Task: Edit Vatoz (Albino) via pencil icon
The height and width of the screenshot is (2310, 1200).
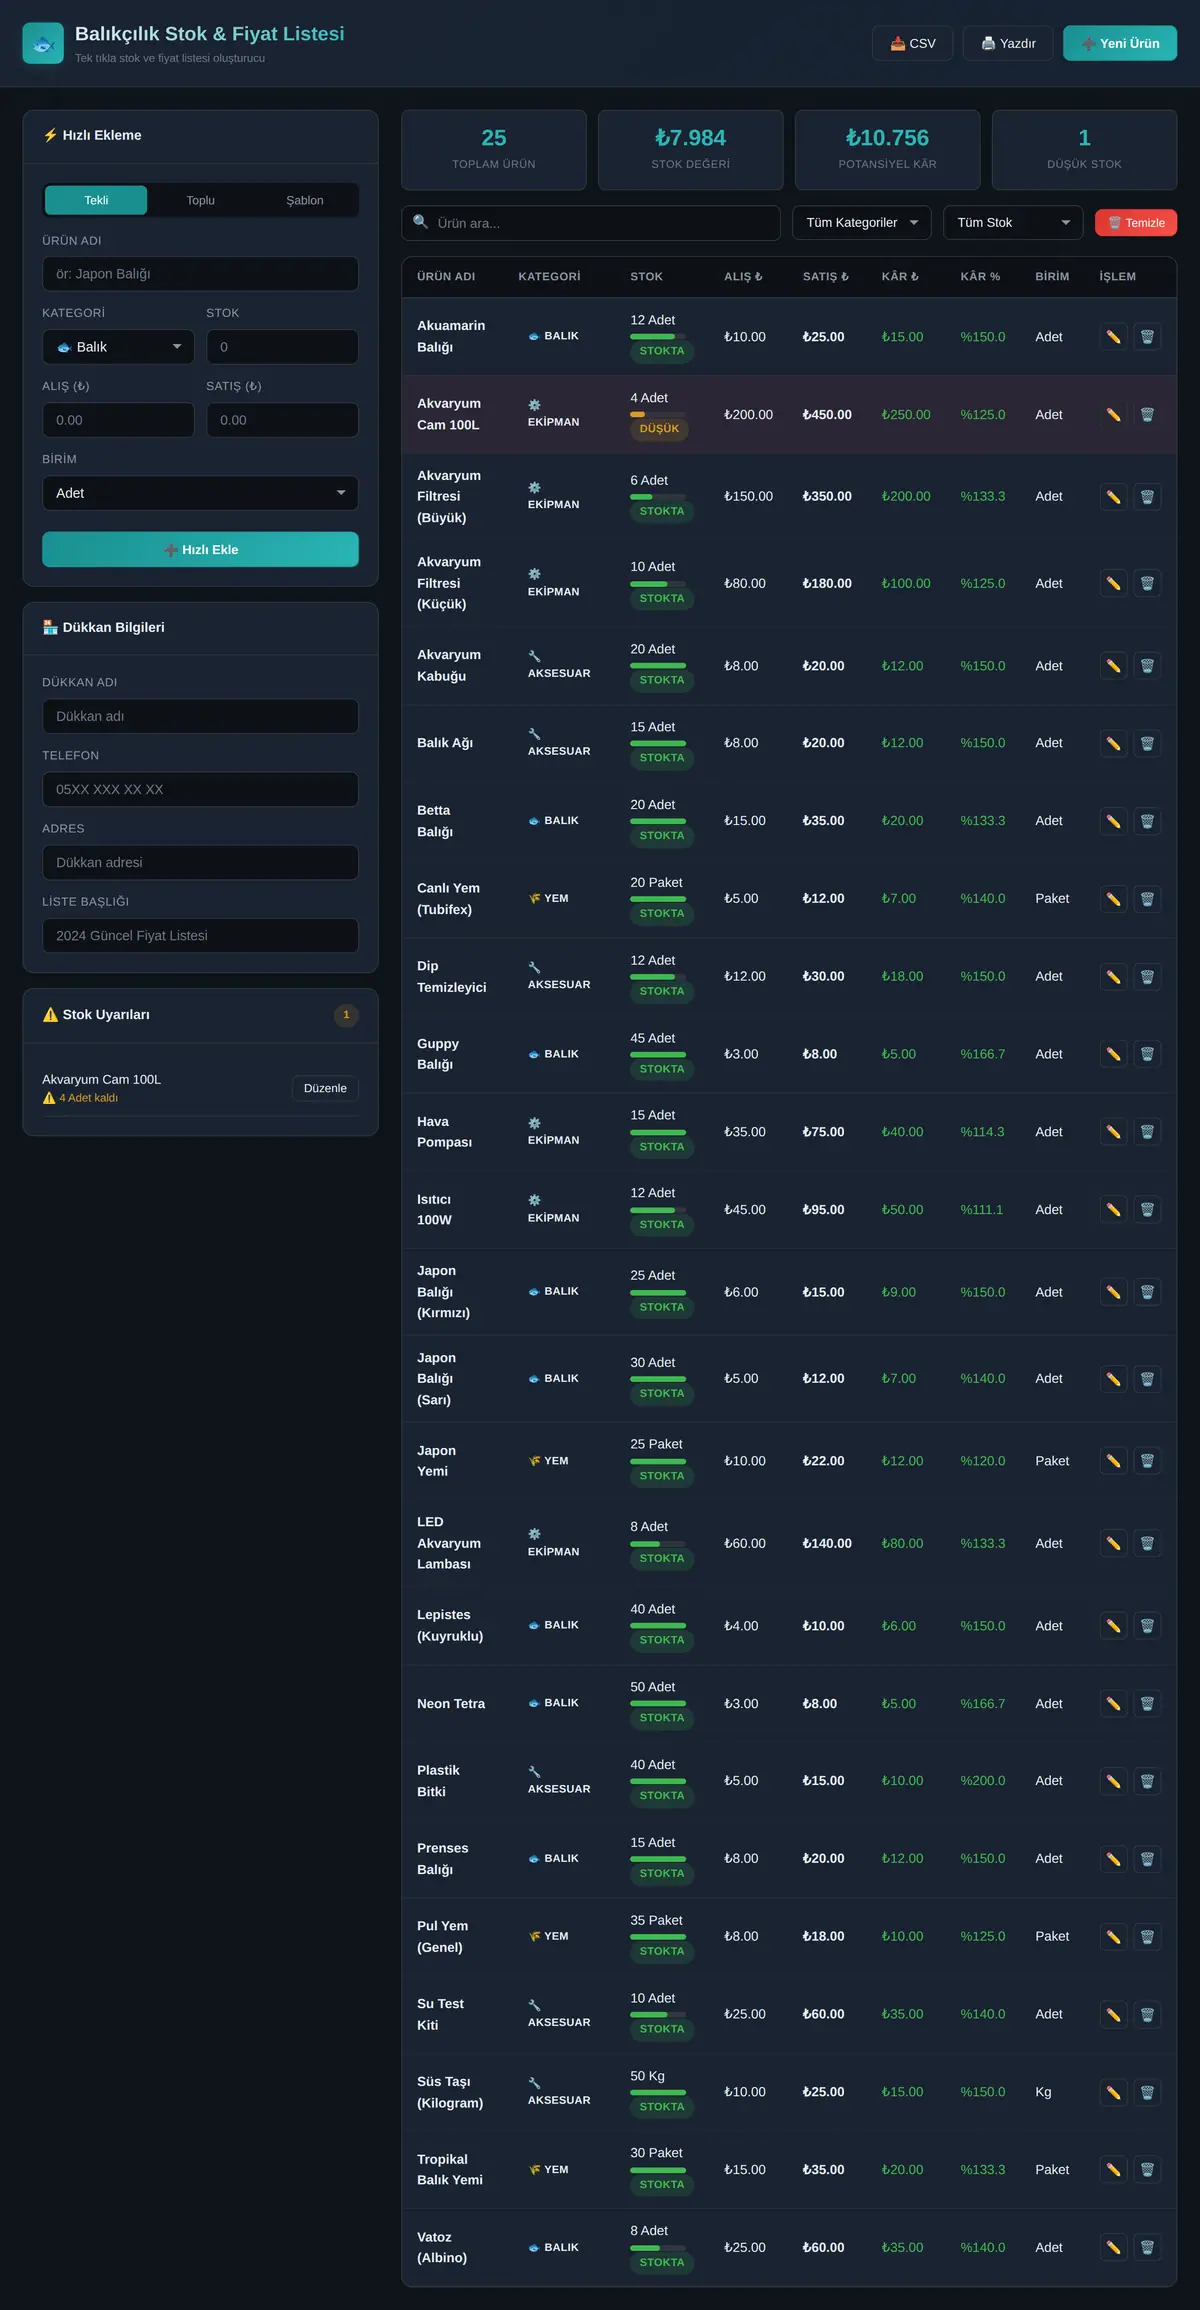Action: coord(1113,2248)
